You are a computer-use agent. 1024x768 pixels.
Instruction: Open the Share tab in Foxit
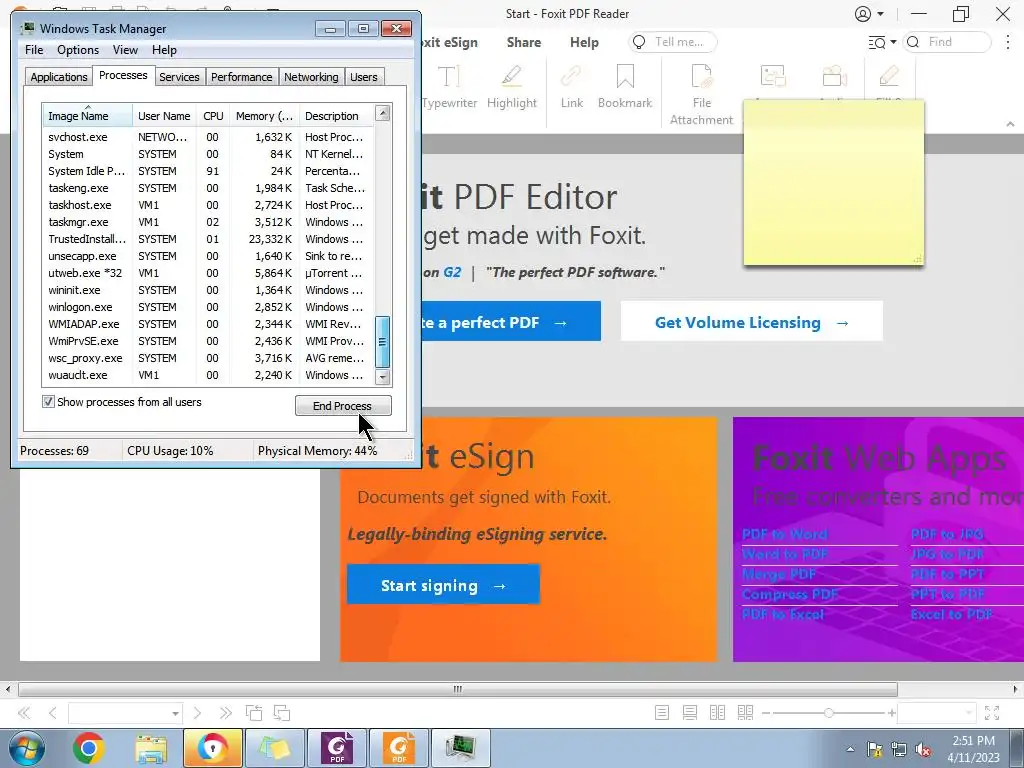click(524, 42)
